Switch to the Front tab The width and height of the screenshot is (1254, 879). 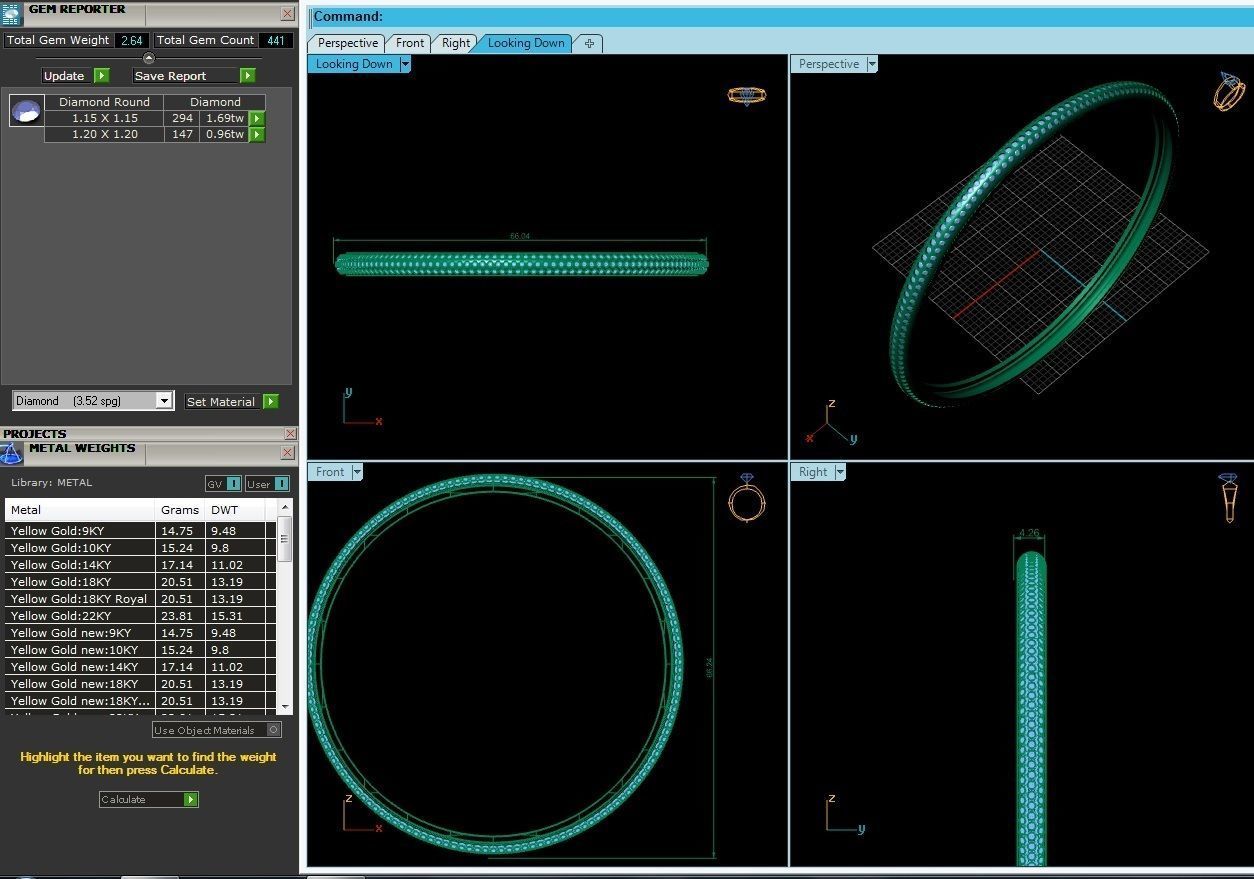point(410,43)
